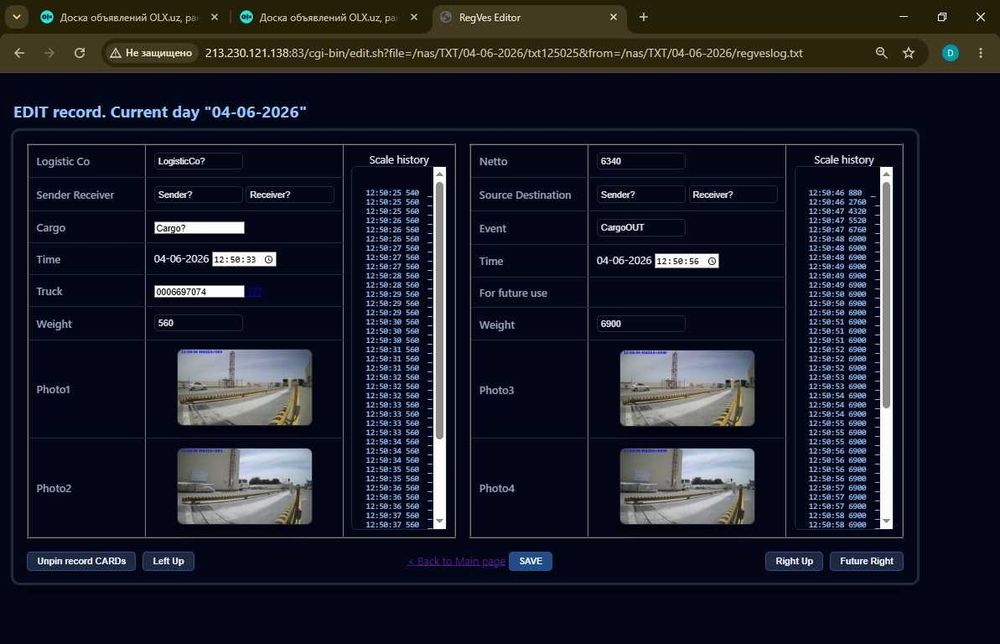Open the Photo3 thumbnail
Screen dimensions: 1000x644
click(x=687, y=388)
